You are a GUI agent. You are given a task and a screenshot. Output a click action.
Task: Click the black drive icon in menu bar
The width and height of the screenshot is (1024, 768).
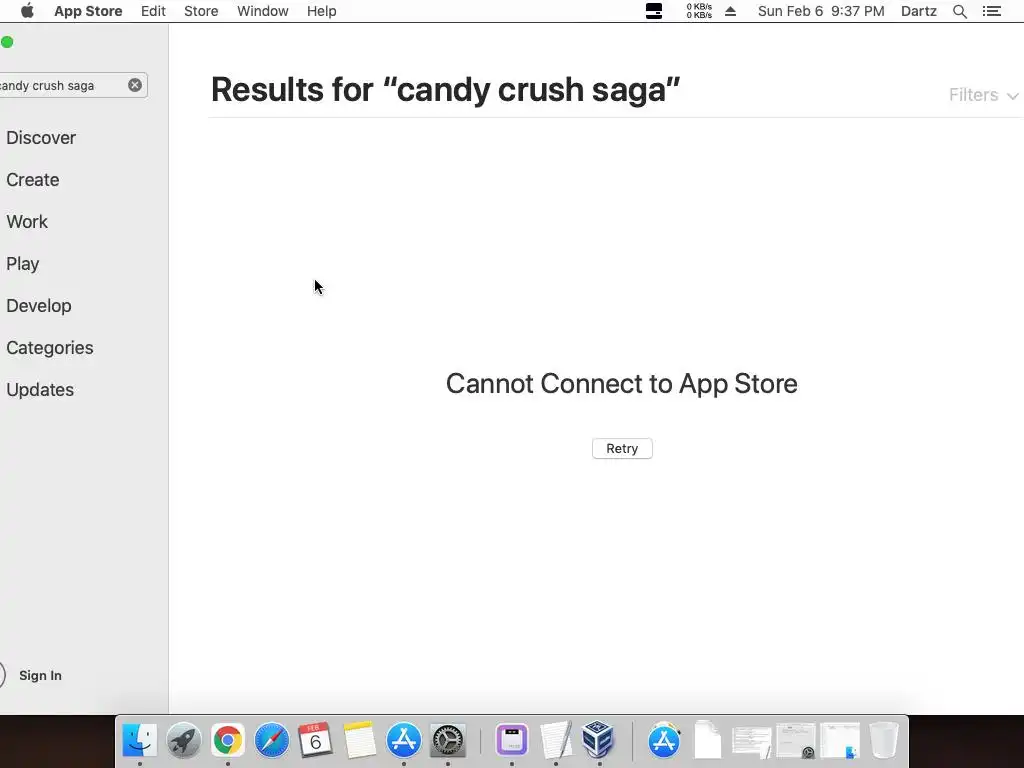(x=654, y=11)
